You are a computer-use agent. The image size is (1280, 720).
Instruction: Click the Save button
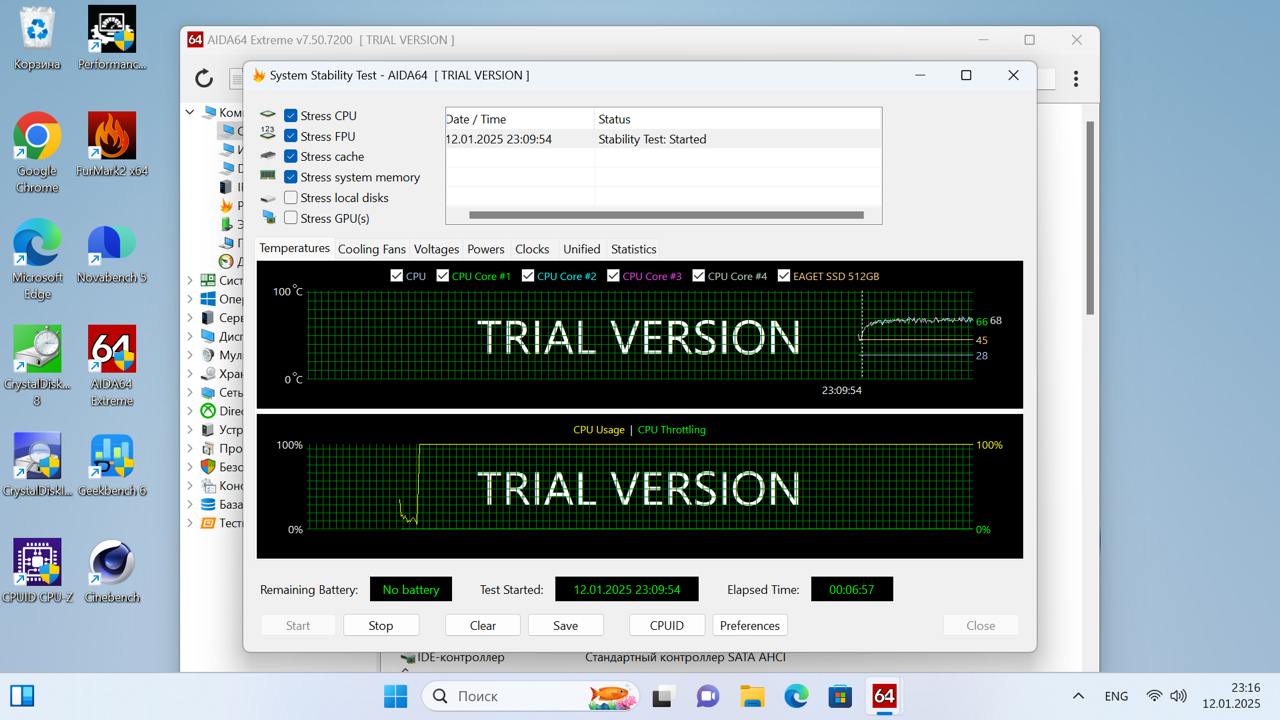(x=566, y=625)
